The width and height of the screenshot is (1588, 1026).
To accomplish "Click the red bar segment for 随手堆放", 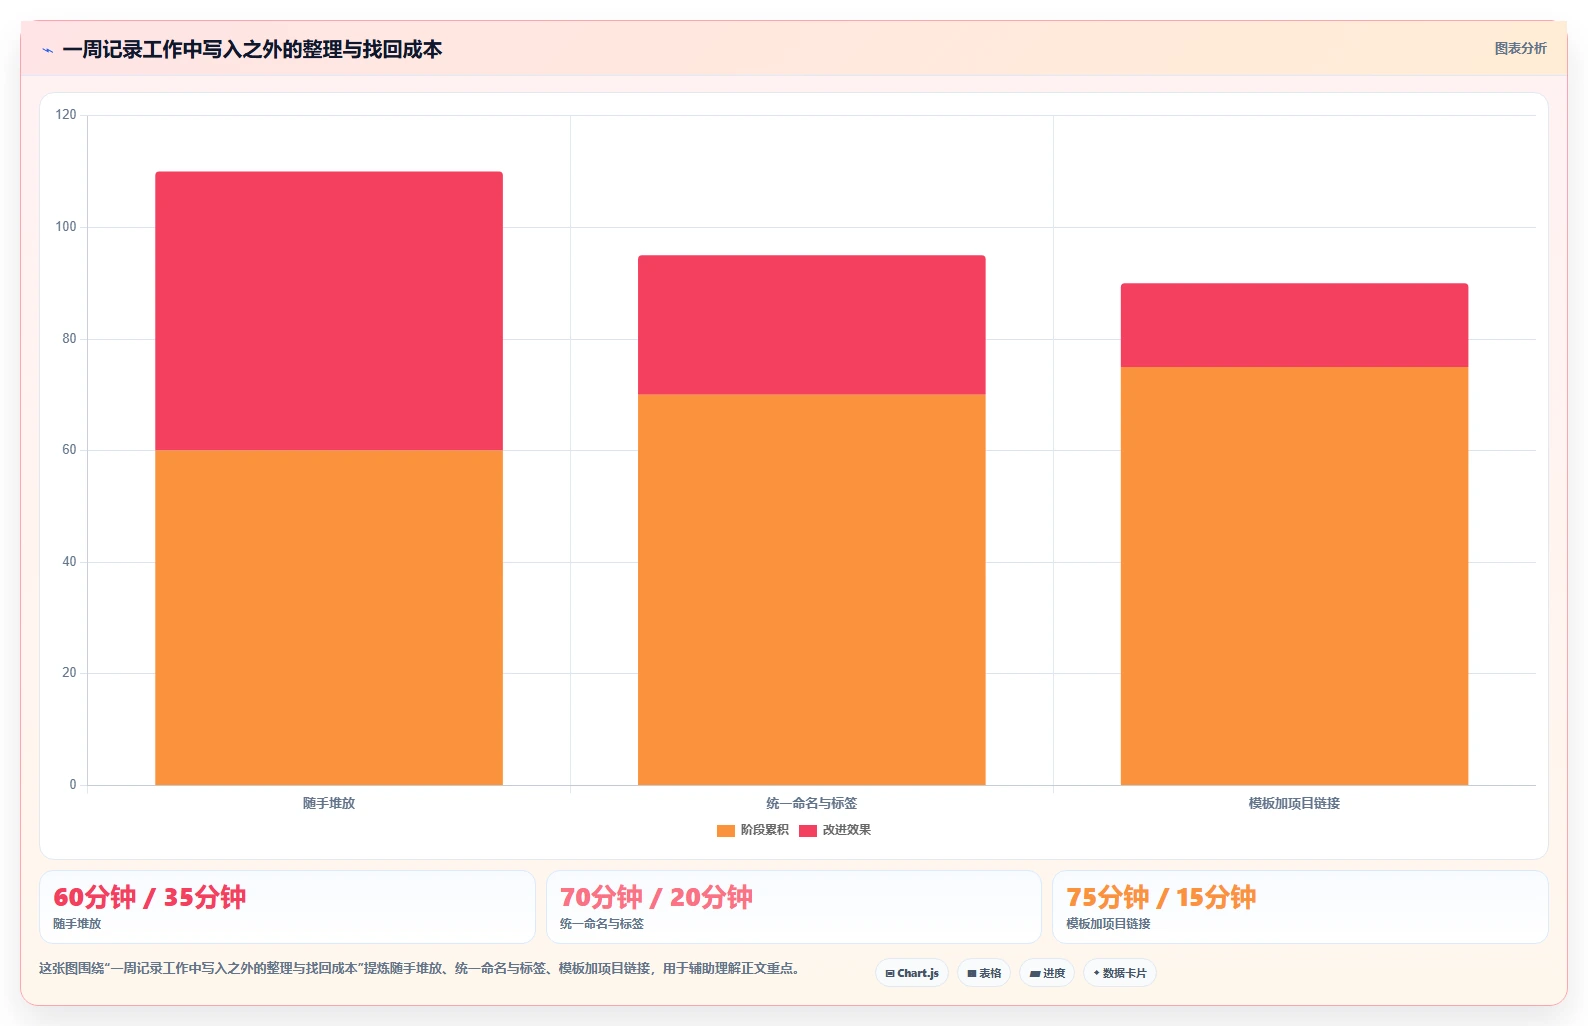I will pyautogui.click(x=329, y=311).
